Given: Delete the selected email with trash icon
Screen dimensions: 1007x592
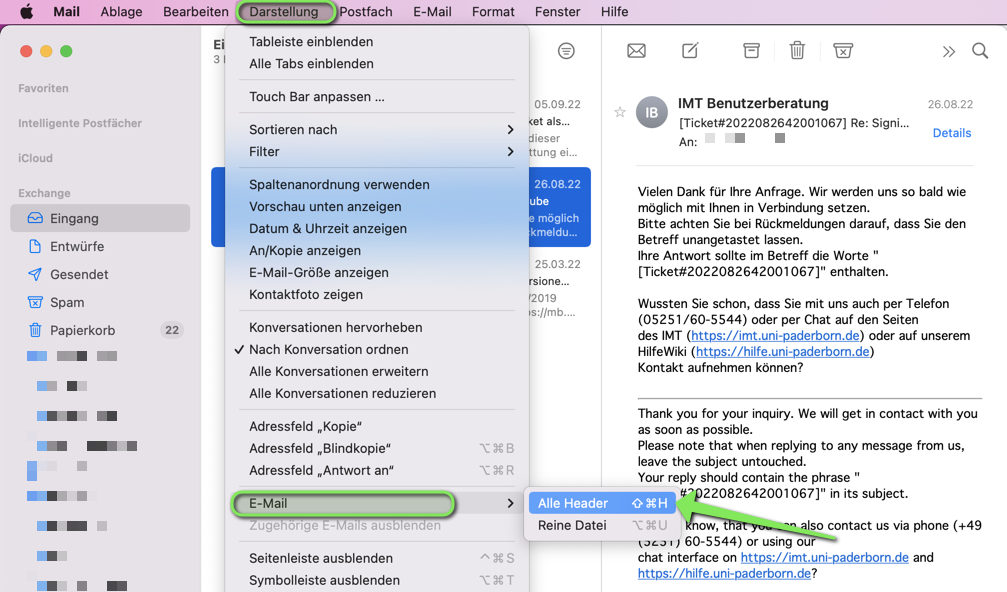Looking at the screenshot, I should (797, 50).
